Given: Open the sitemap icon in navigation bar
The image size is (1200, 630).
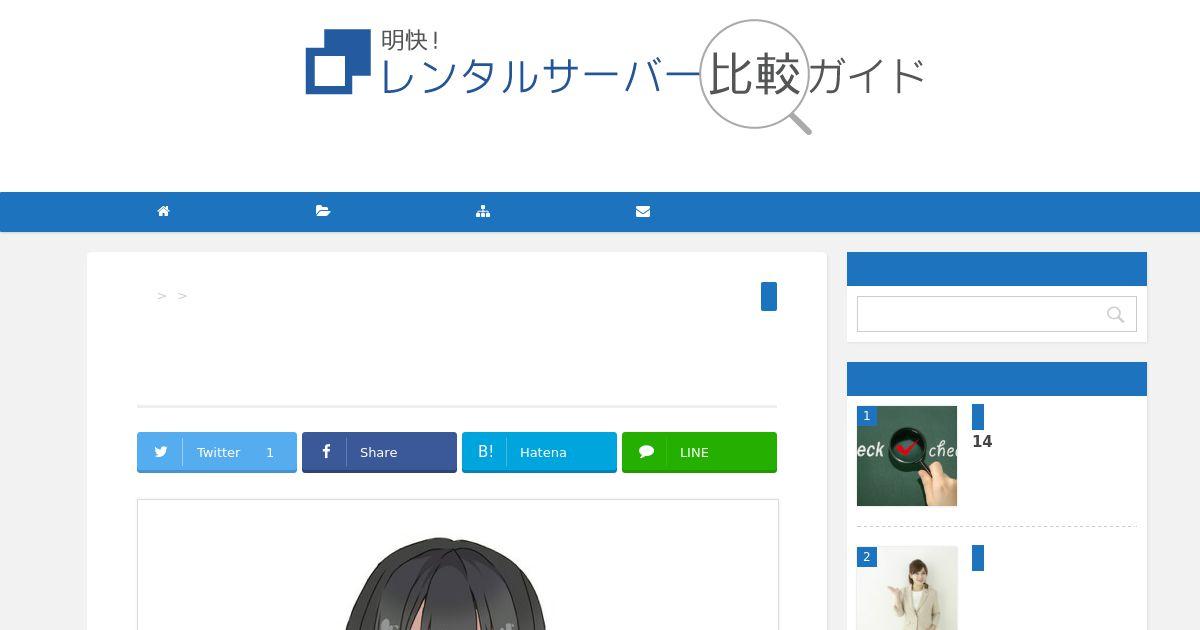Looking at the screenshot, I should pos(483,211).
